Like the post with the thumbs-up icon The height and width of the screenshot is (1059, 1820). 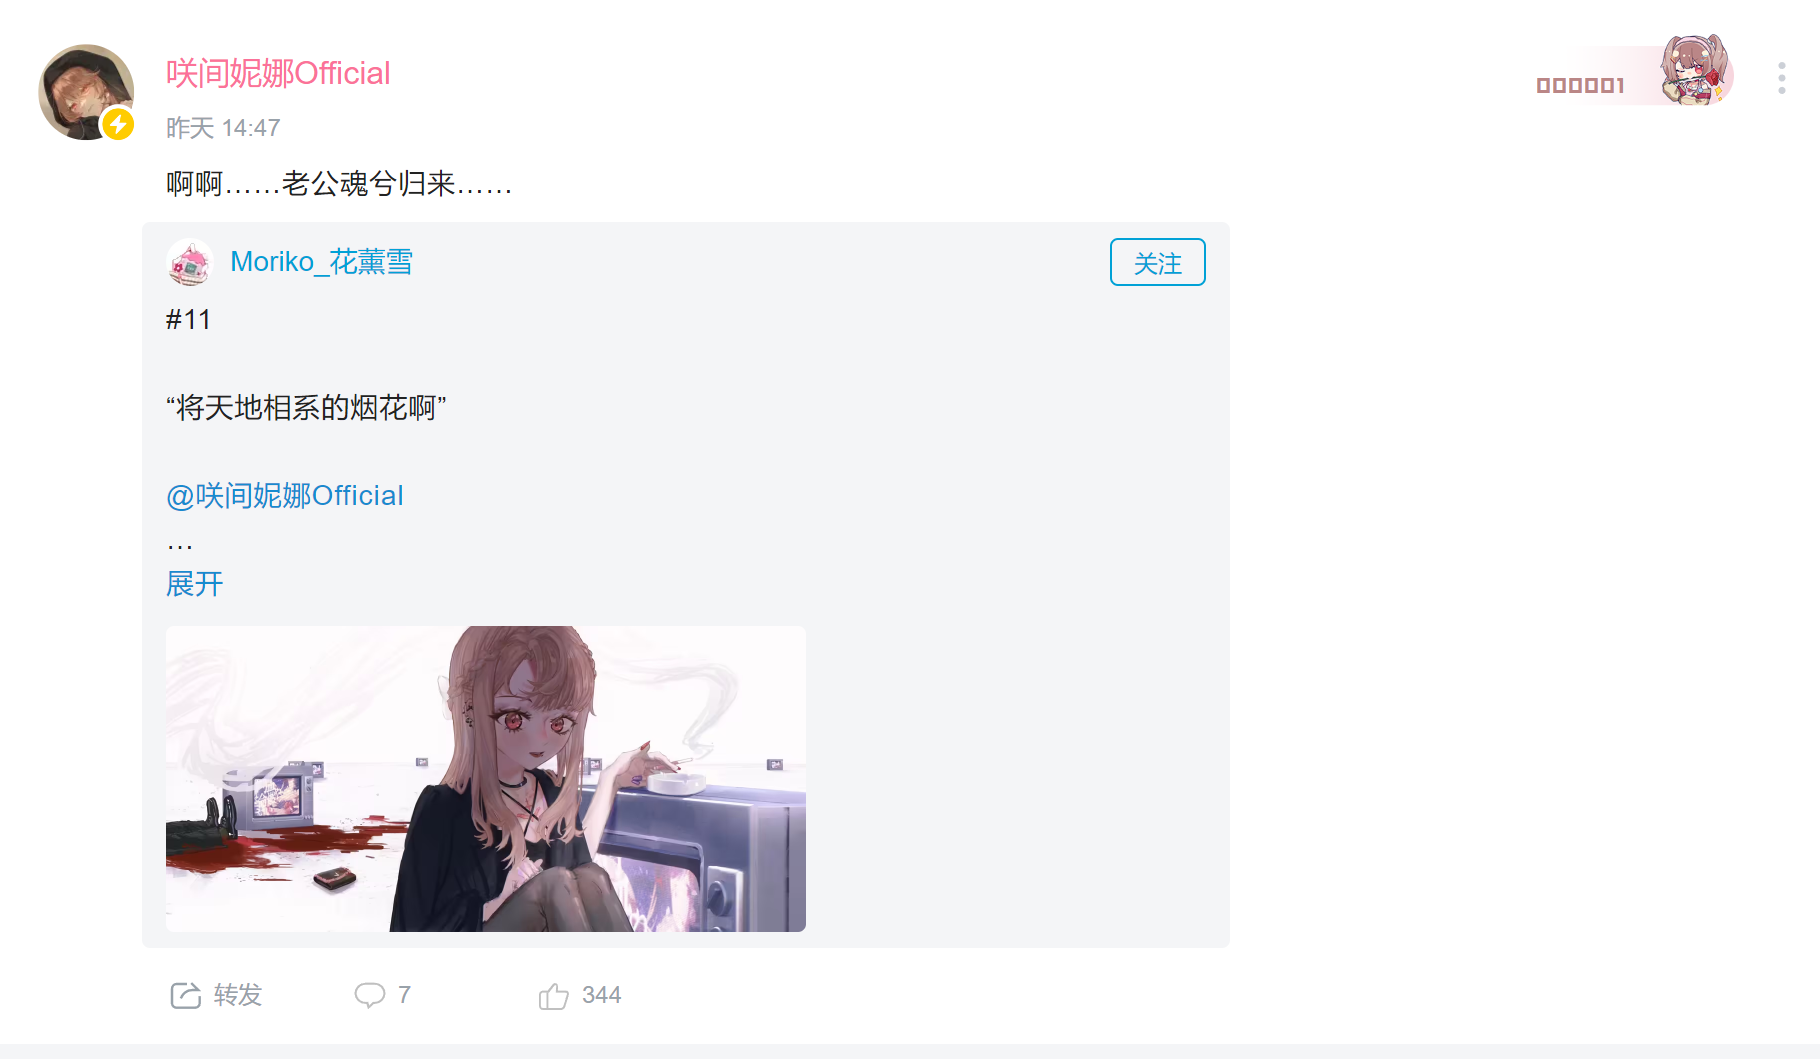coord(553,995)
